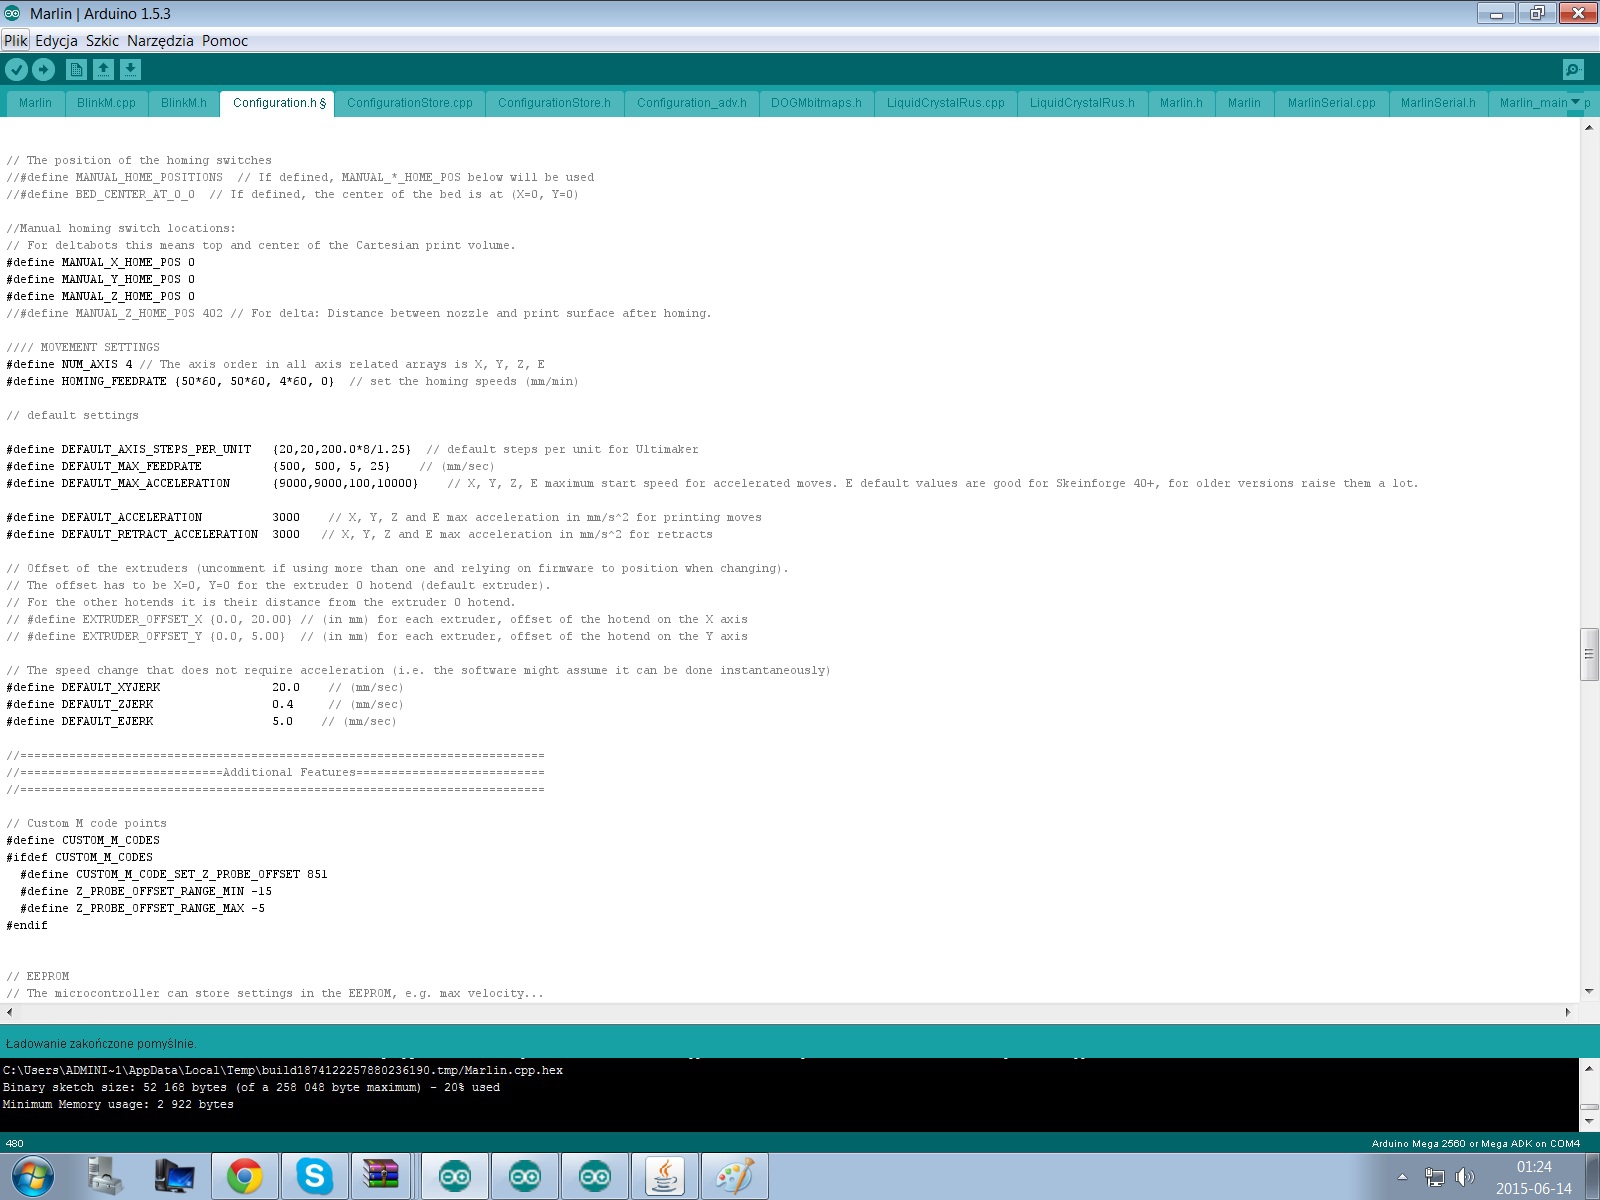Open a sketch with the Open icon
The image size is (1600, 1200).
(104, 69)
